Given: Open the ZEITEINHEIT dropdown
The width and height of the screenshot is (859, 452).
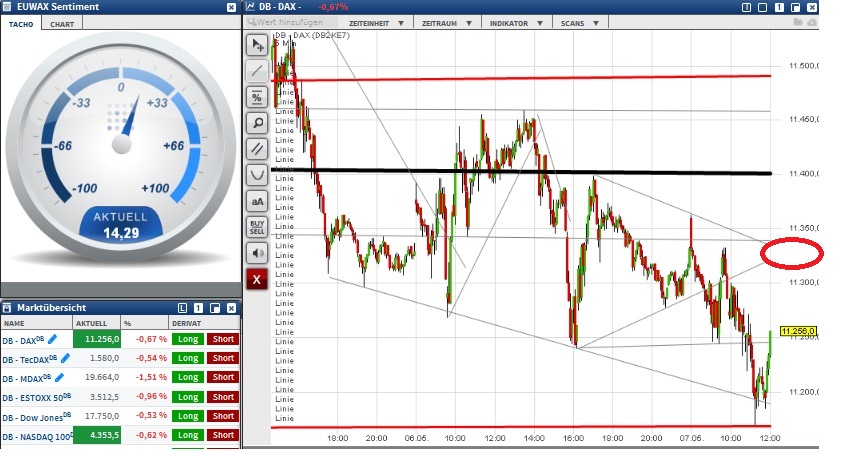Looking at the screenshot, I should [x=376, y=23].
